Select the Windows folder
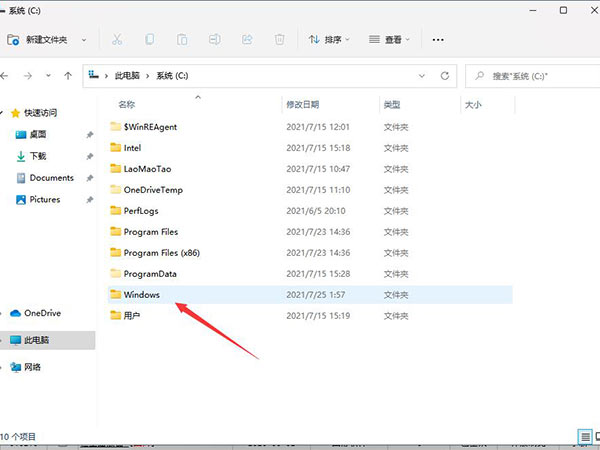The width and height of the screenshot is (600, 450). point(141,294)
